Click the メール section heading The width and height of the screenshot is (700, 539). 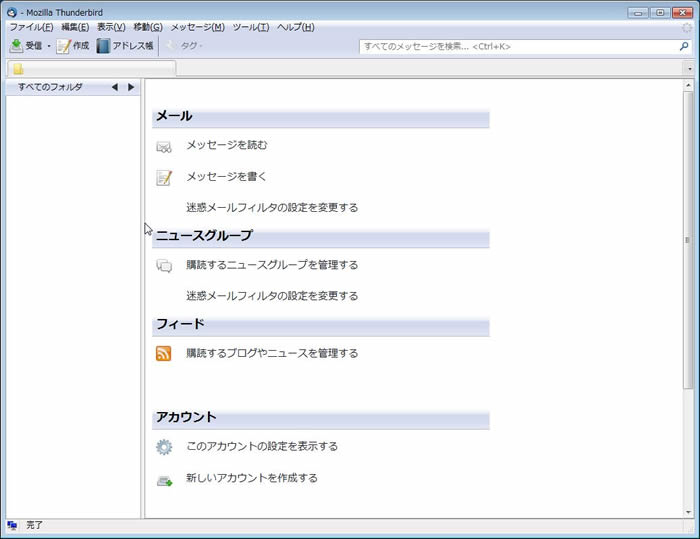pos(174,116)
